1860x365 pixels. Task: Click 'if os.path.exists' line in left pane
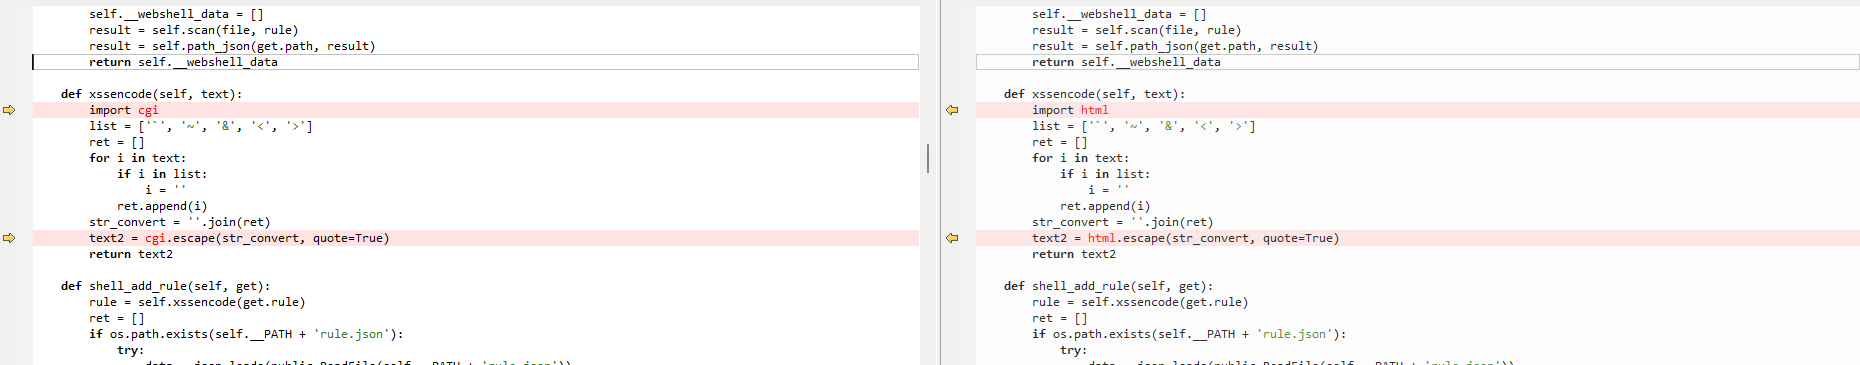click(246, 334)
